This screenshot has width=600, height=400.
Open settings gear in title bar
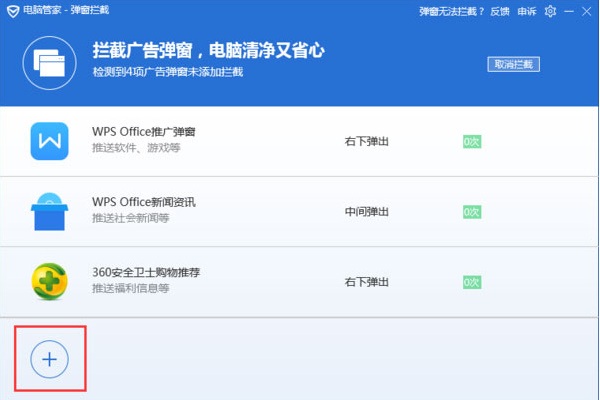tap(550, 11)
